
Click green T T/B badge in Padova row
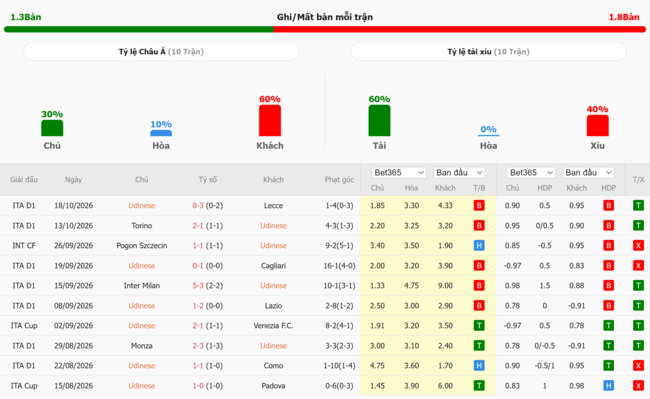479,386
